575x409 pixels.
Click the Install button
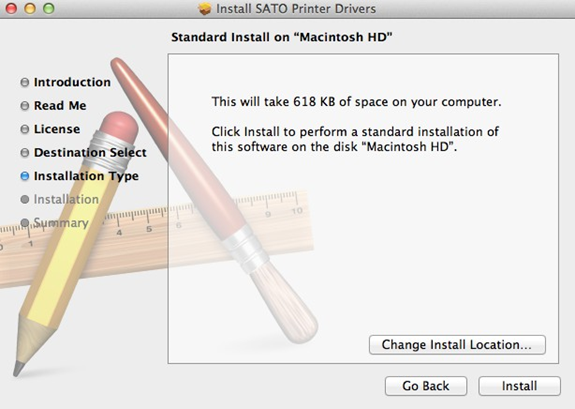(519, 386)
